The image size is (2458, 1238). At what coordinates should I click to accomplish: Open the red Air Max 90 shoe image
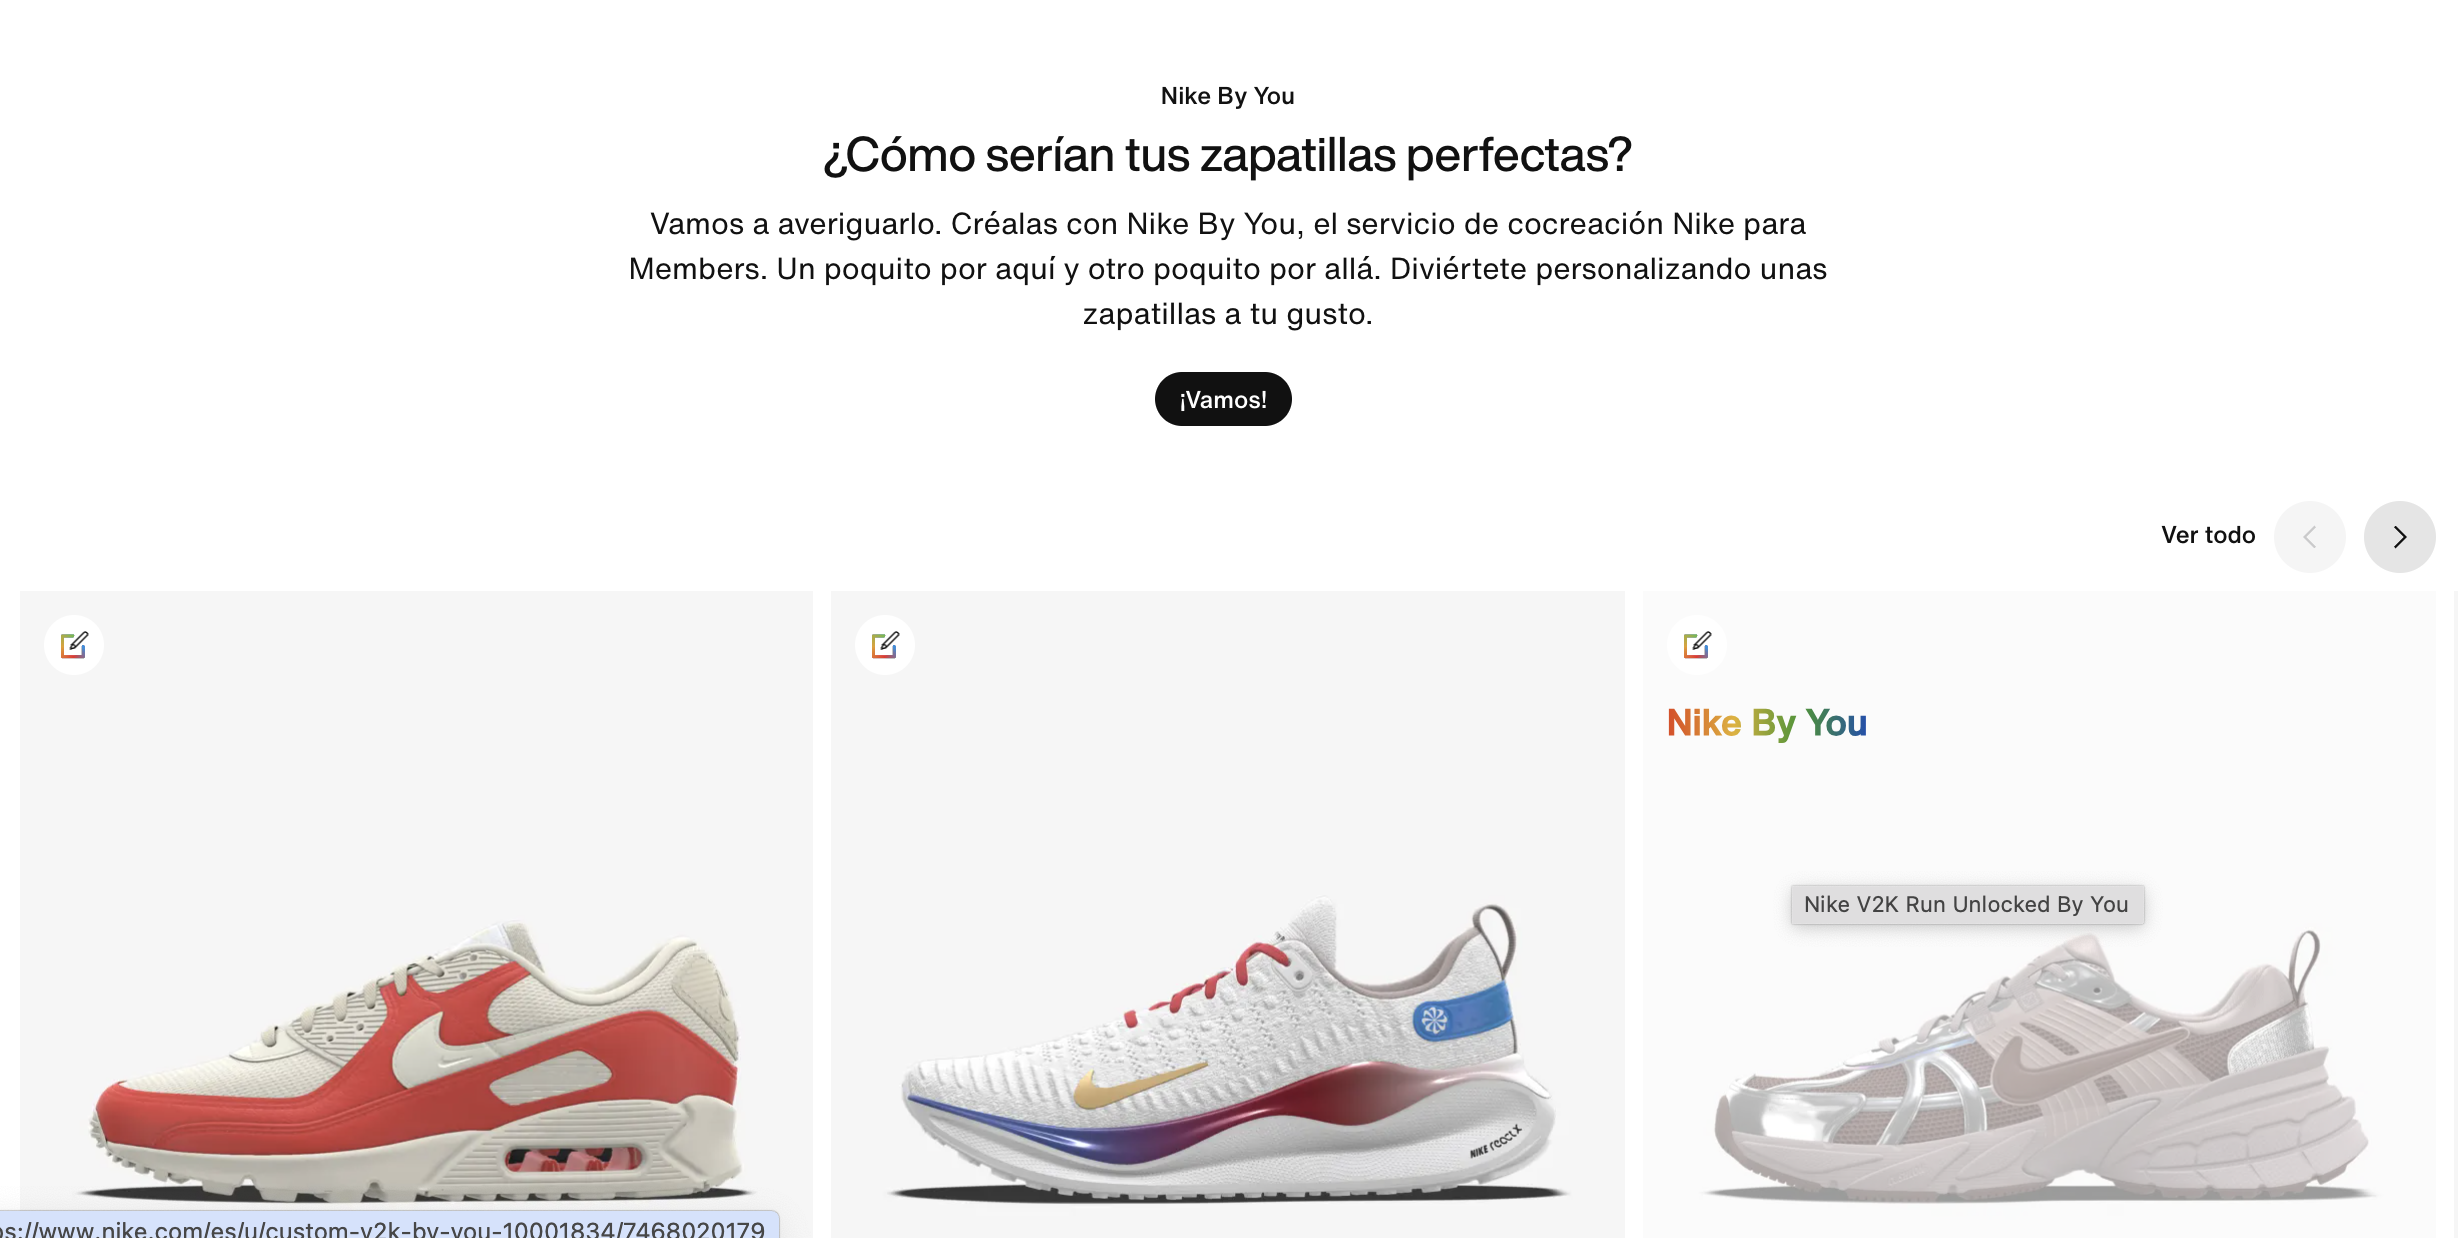click(416, 1060)
